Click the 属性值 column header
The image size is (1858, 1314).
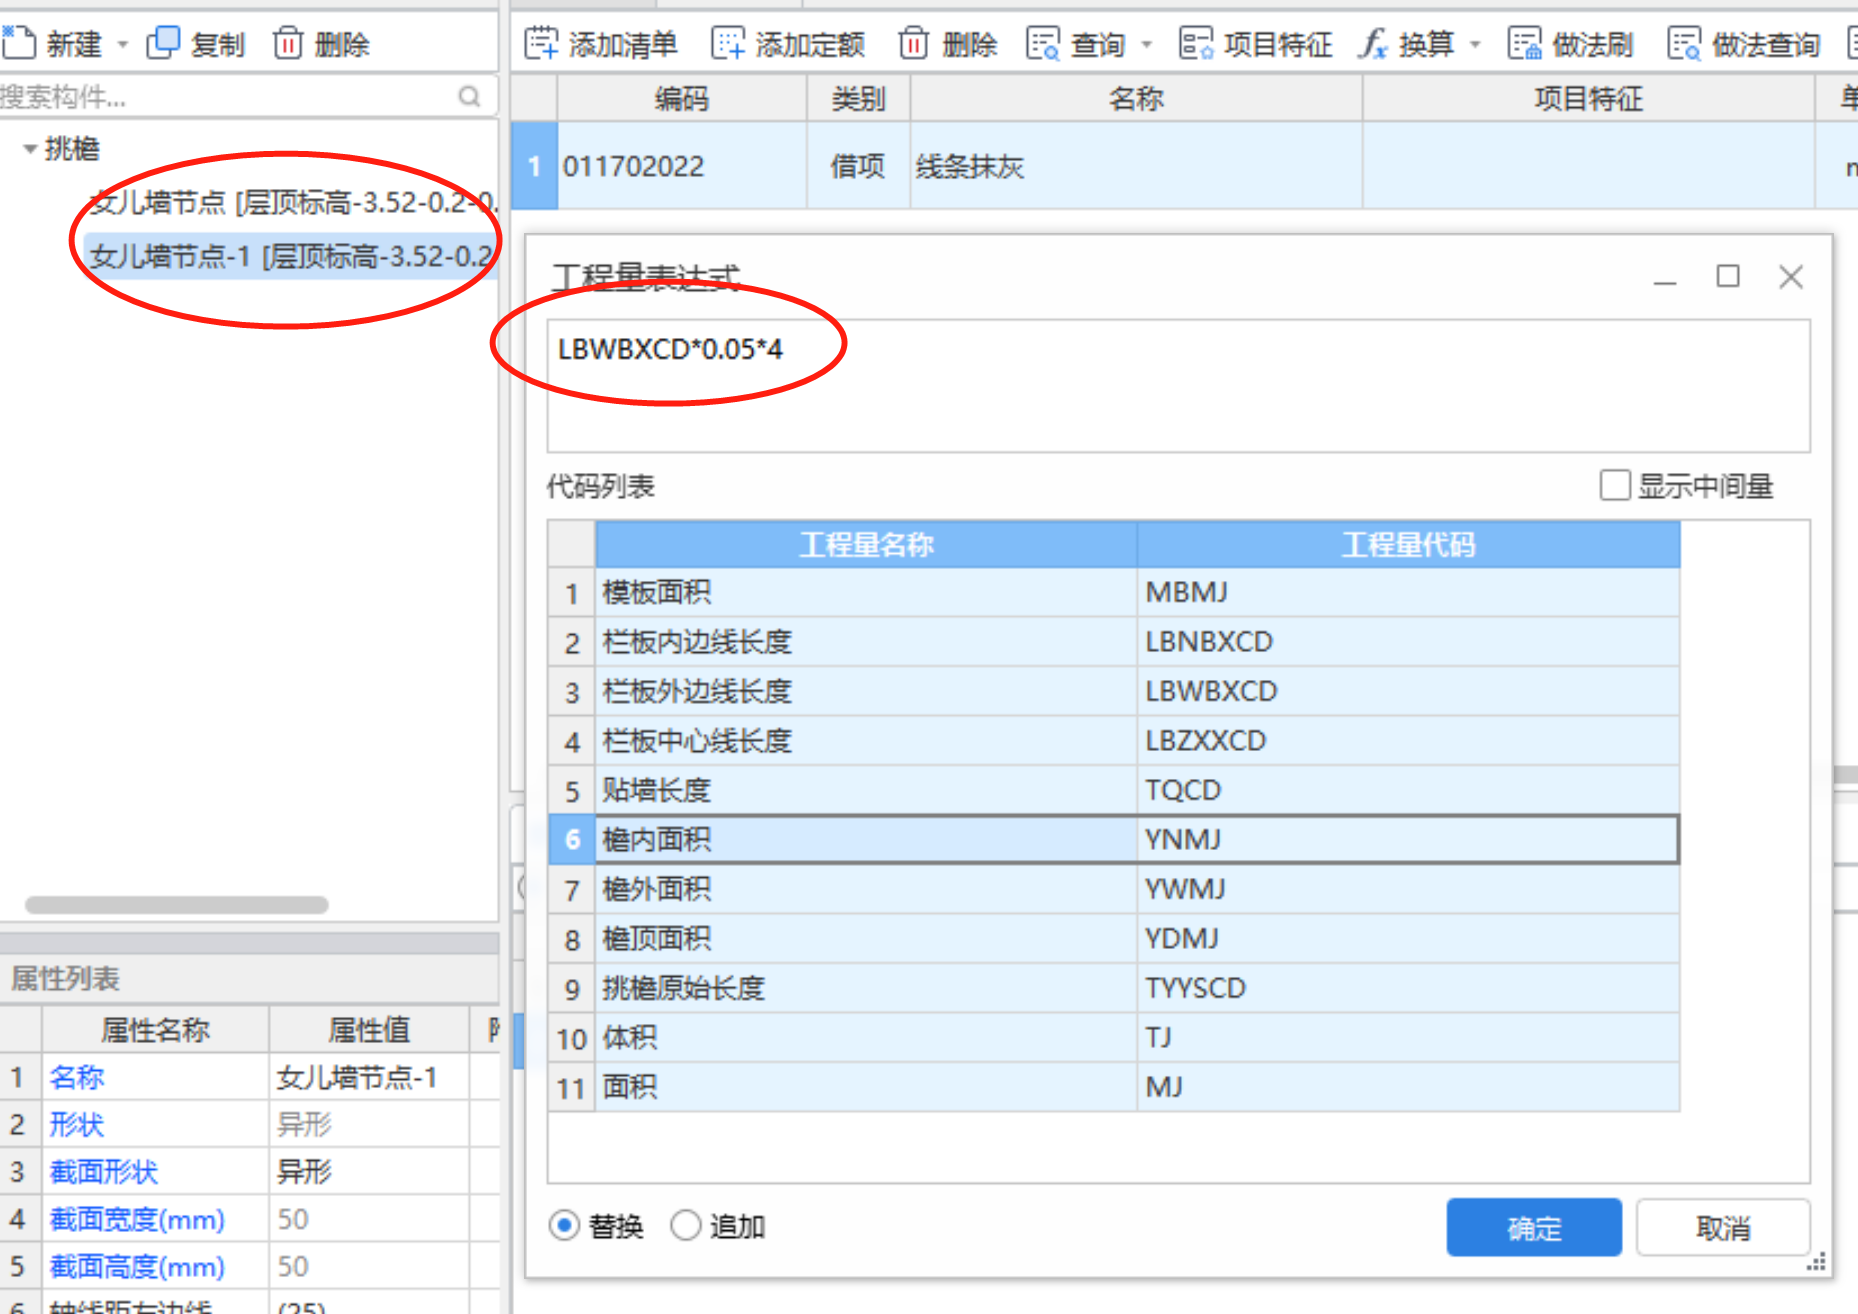click(368, 1030)
